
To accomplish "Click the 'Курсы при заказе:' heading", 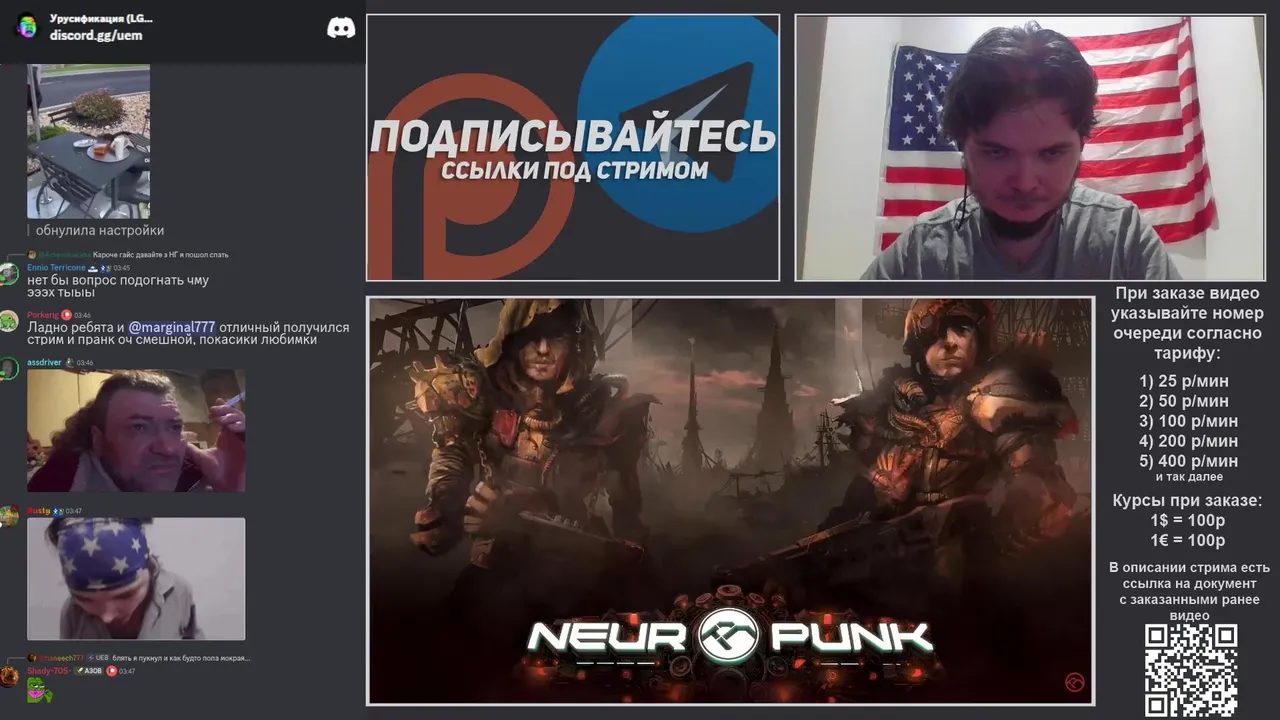I will pyautogui.click(x=1187, y=501).
